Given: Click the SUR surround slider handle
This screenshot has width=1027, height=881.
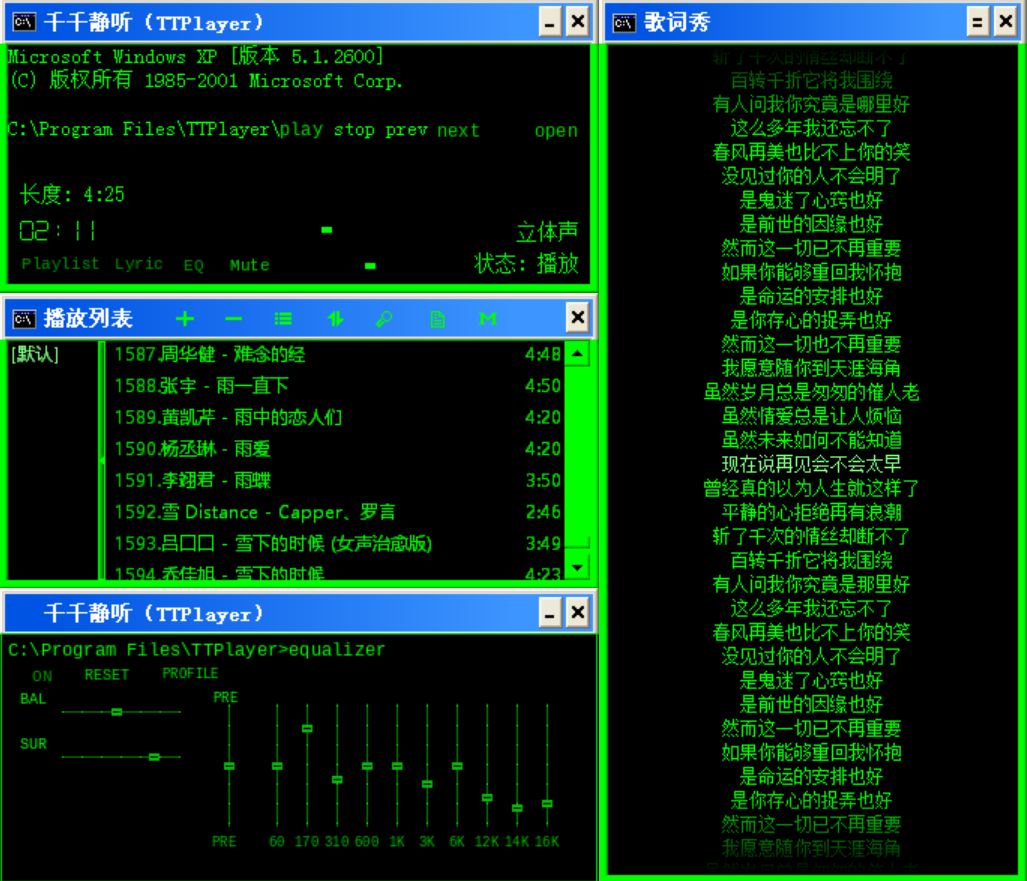Looking at the screenshot, I should pos(155,757).
